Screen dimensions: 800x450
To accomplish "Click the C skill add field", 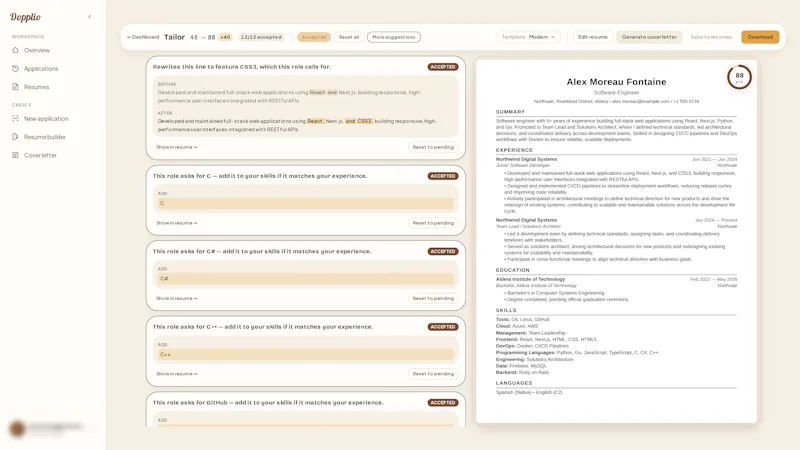I will (306, 203).
